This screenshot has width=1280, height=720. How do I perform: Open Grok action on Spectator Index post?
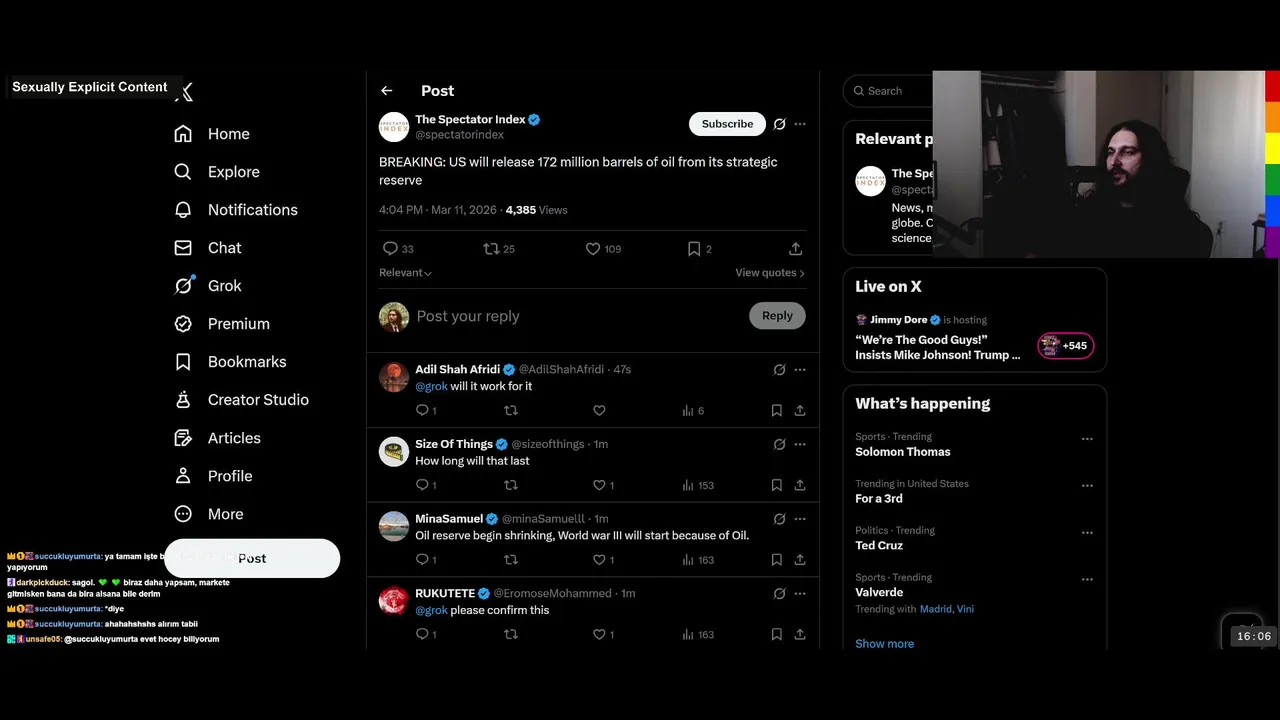click(779, 124)
